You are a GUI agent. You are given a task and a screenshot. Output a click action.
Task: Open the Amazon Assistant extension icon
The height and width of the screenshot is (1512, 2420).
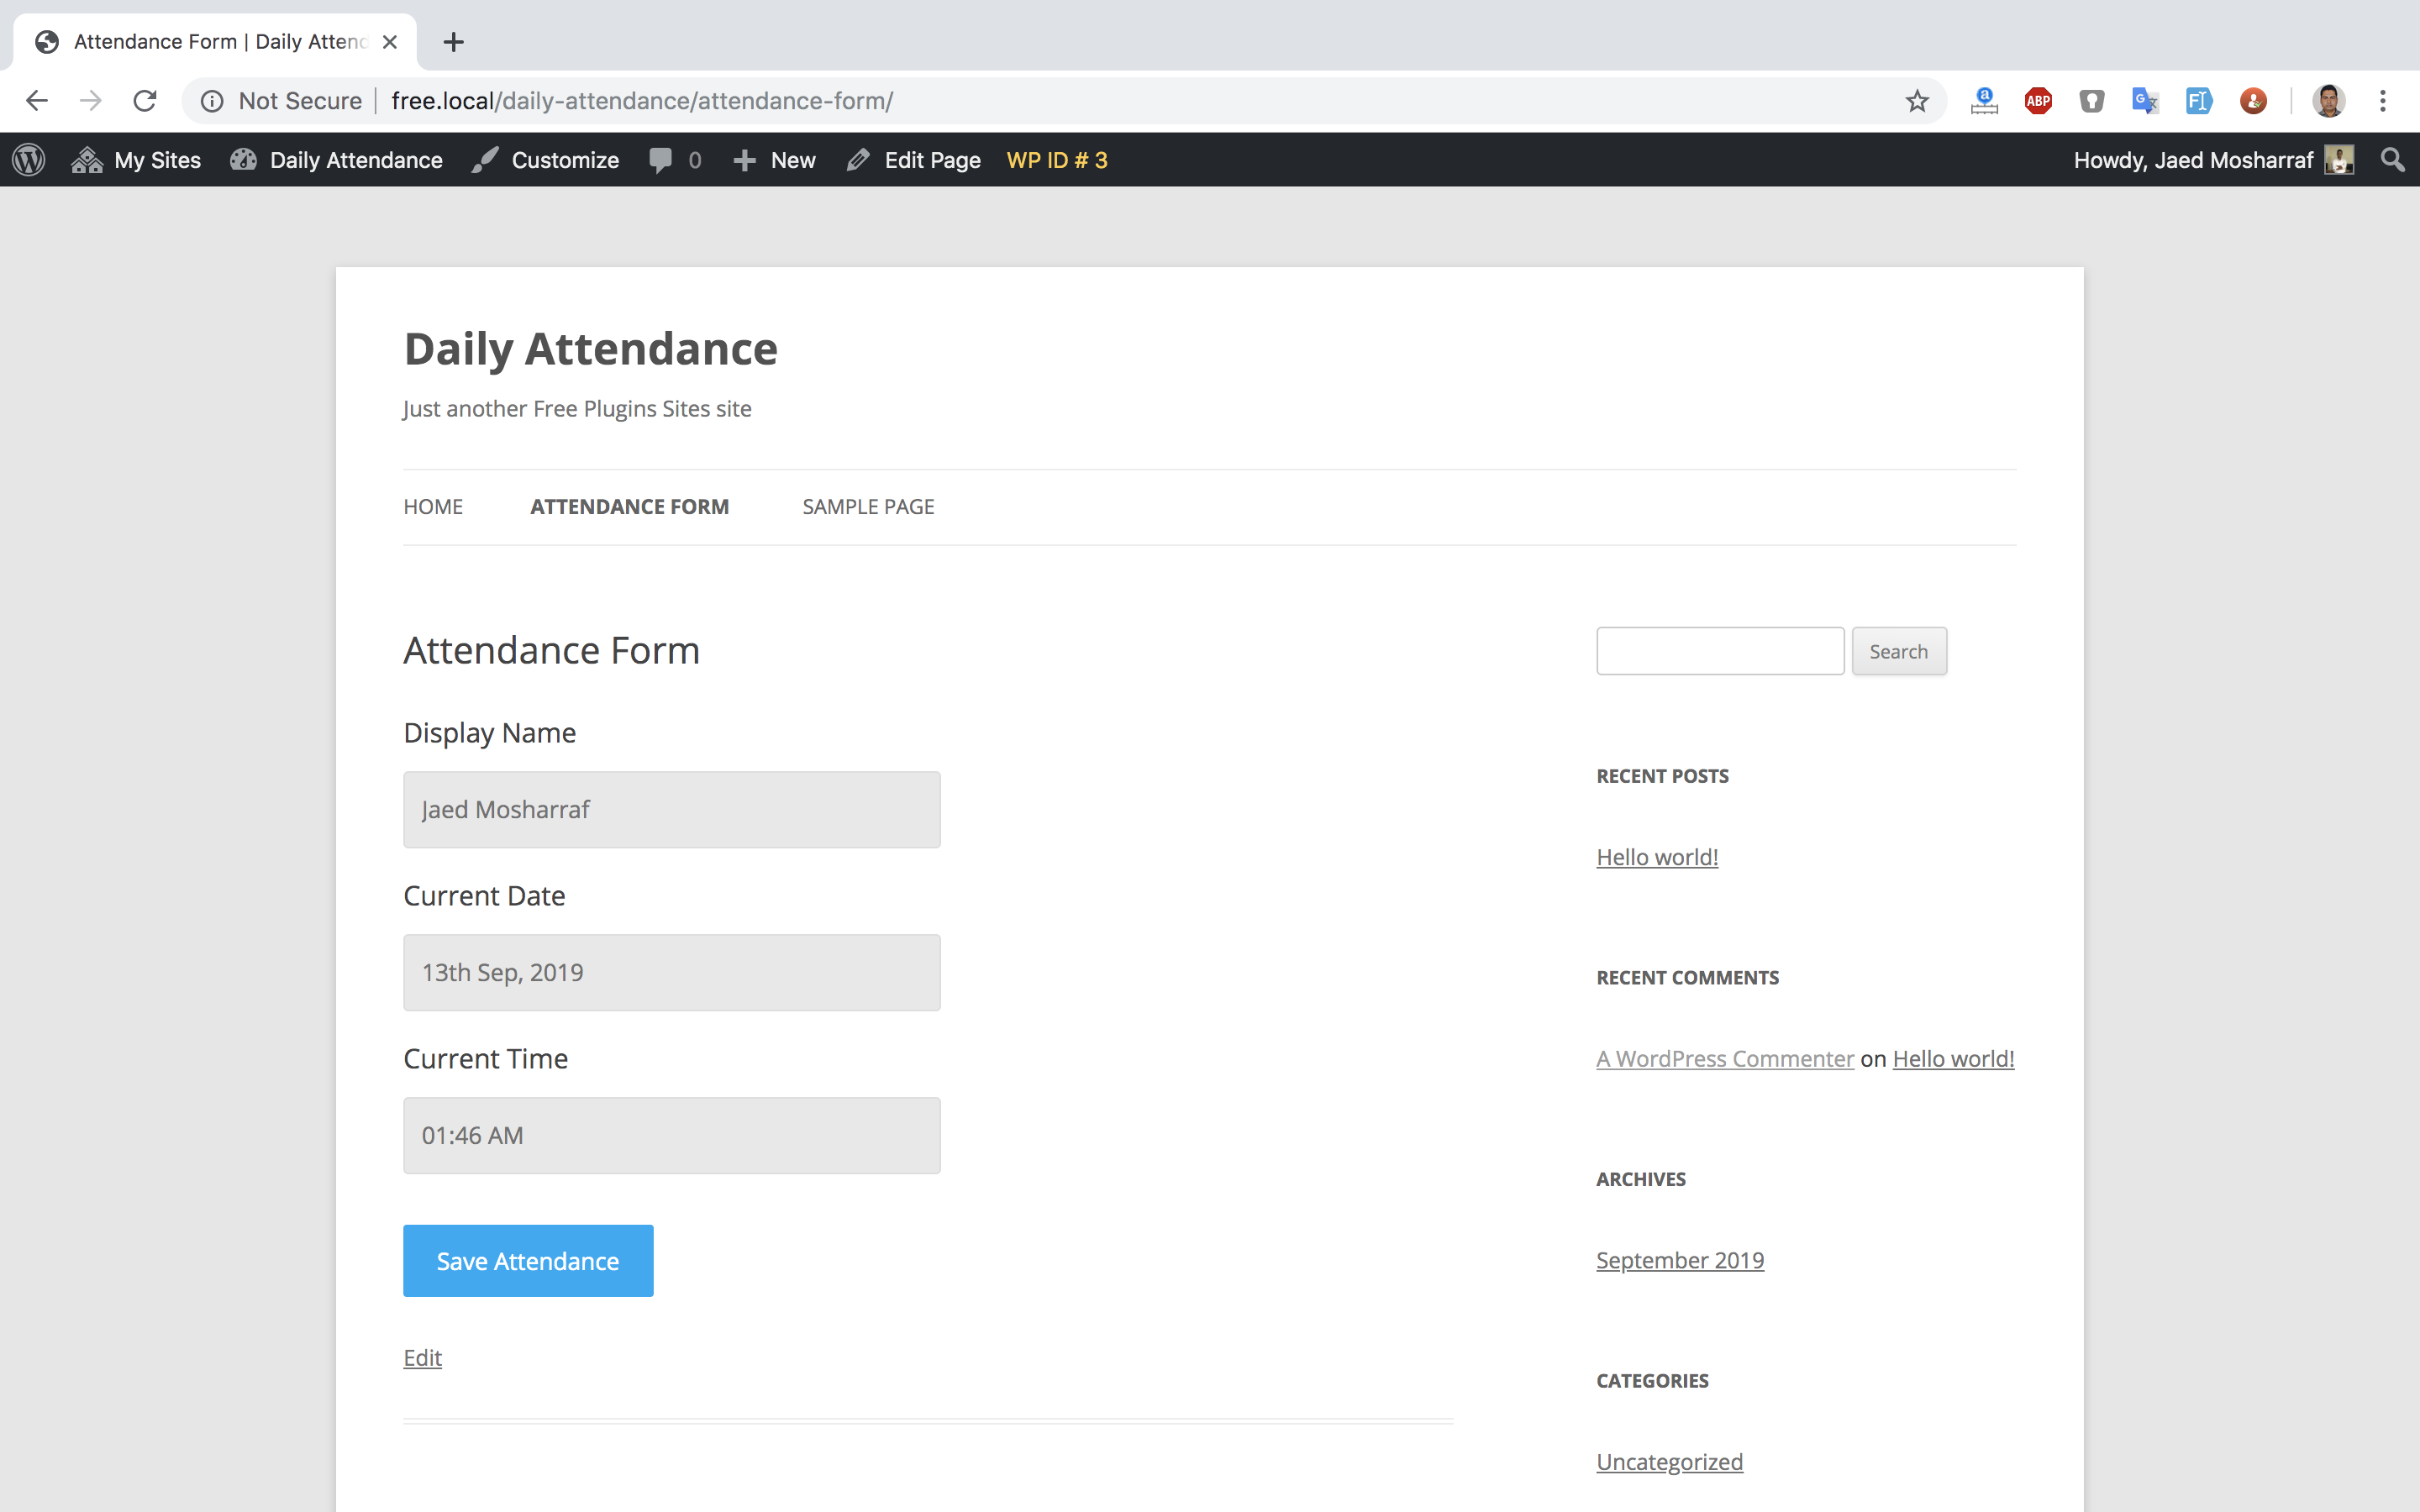[1984, 101]
